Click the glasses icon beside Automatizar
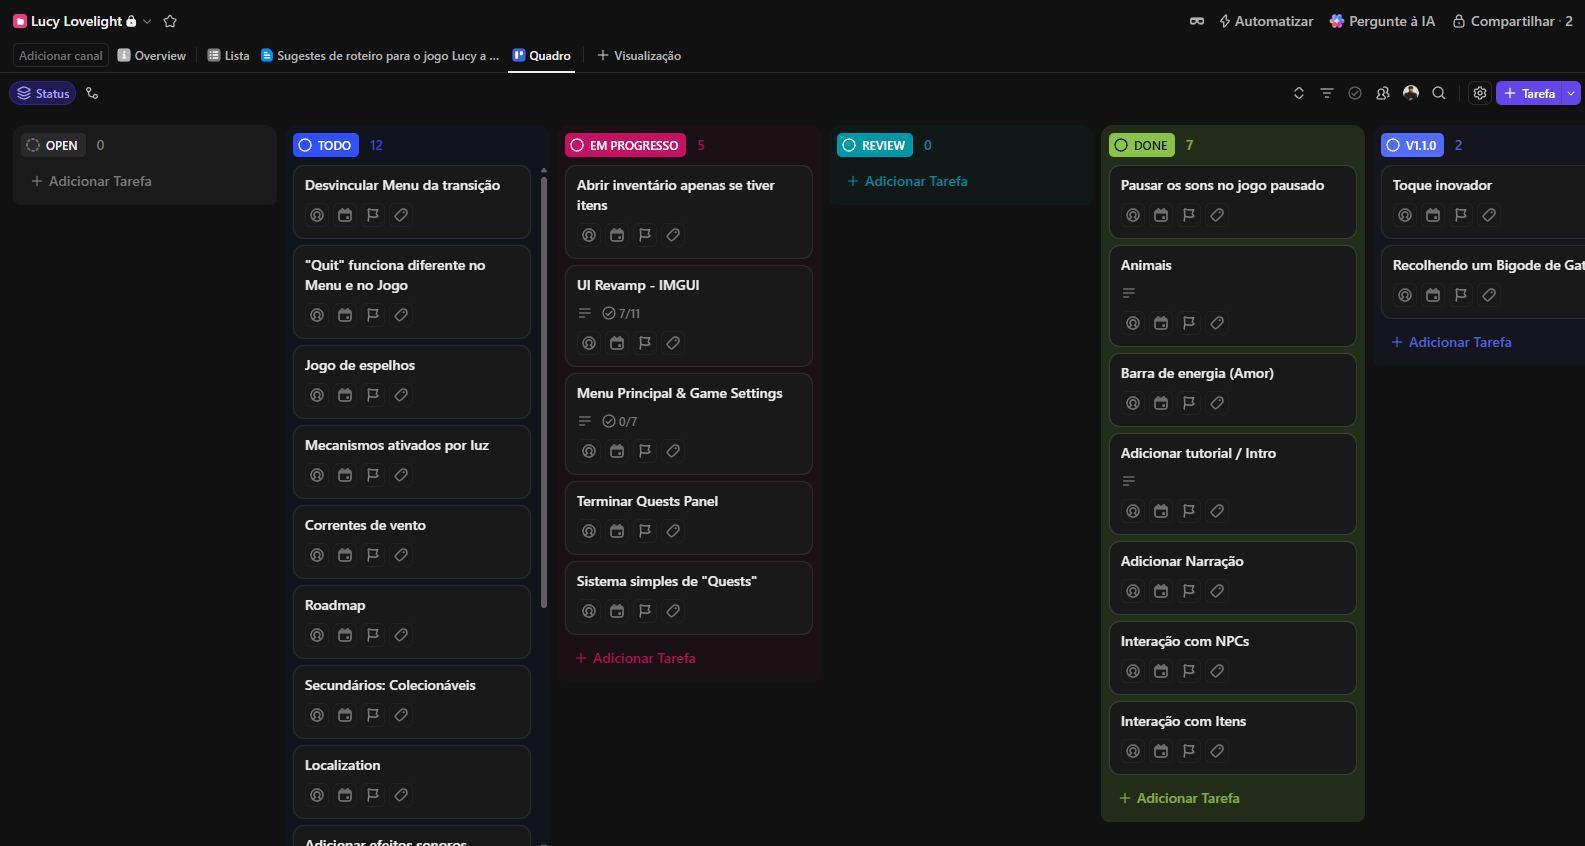1585x846 pixels. [1197, 21]
